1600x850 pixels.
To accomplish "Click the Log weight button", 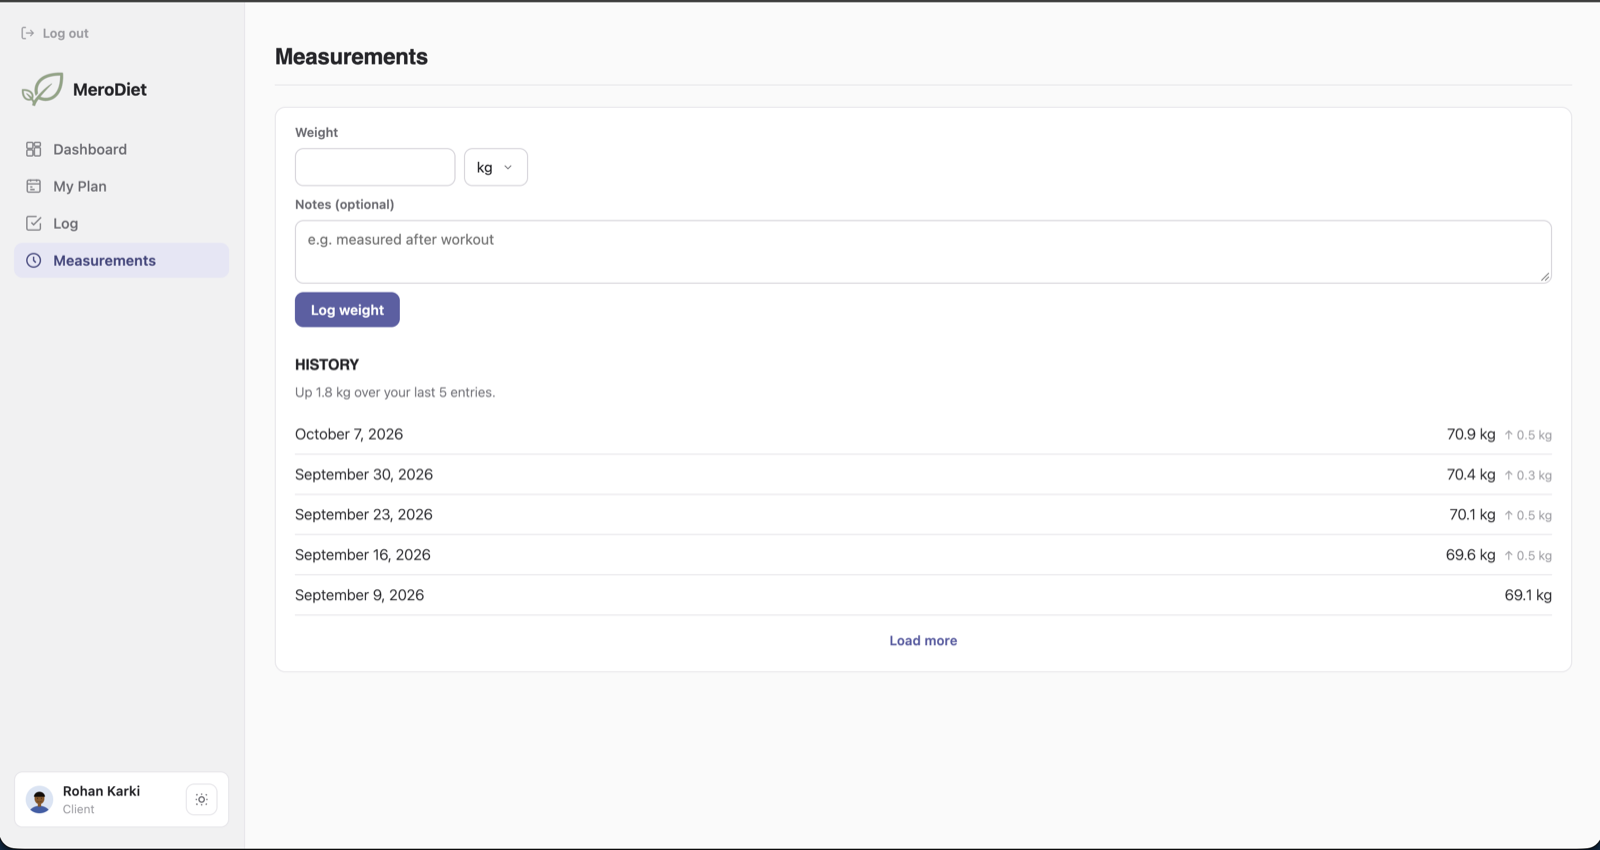I will 347,310.
